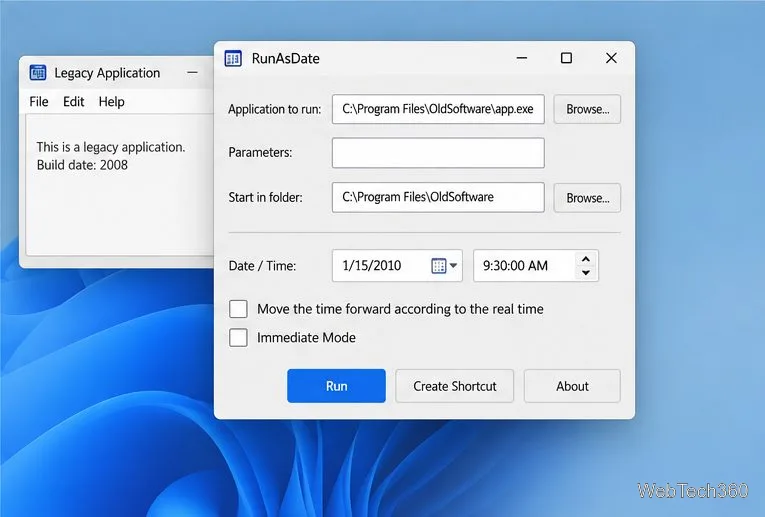Click the 'Parameters:' label
Image resolution: width=765 pixels, height=517 pixels.
[x=260, y=153]
